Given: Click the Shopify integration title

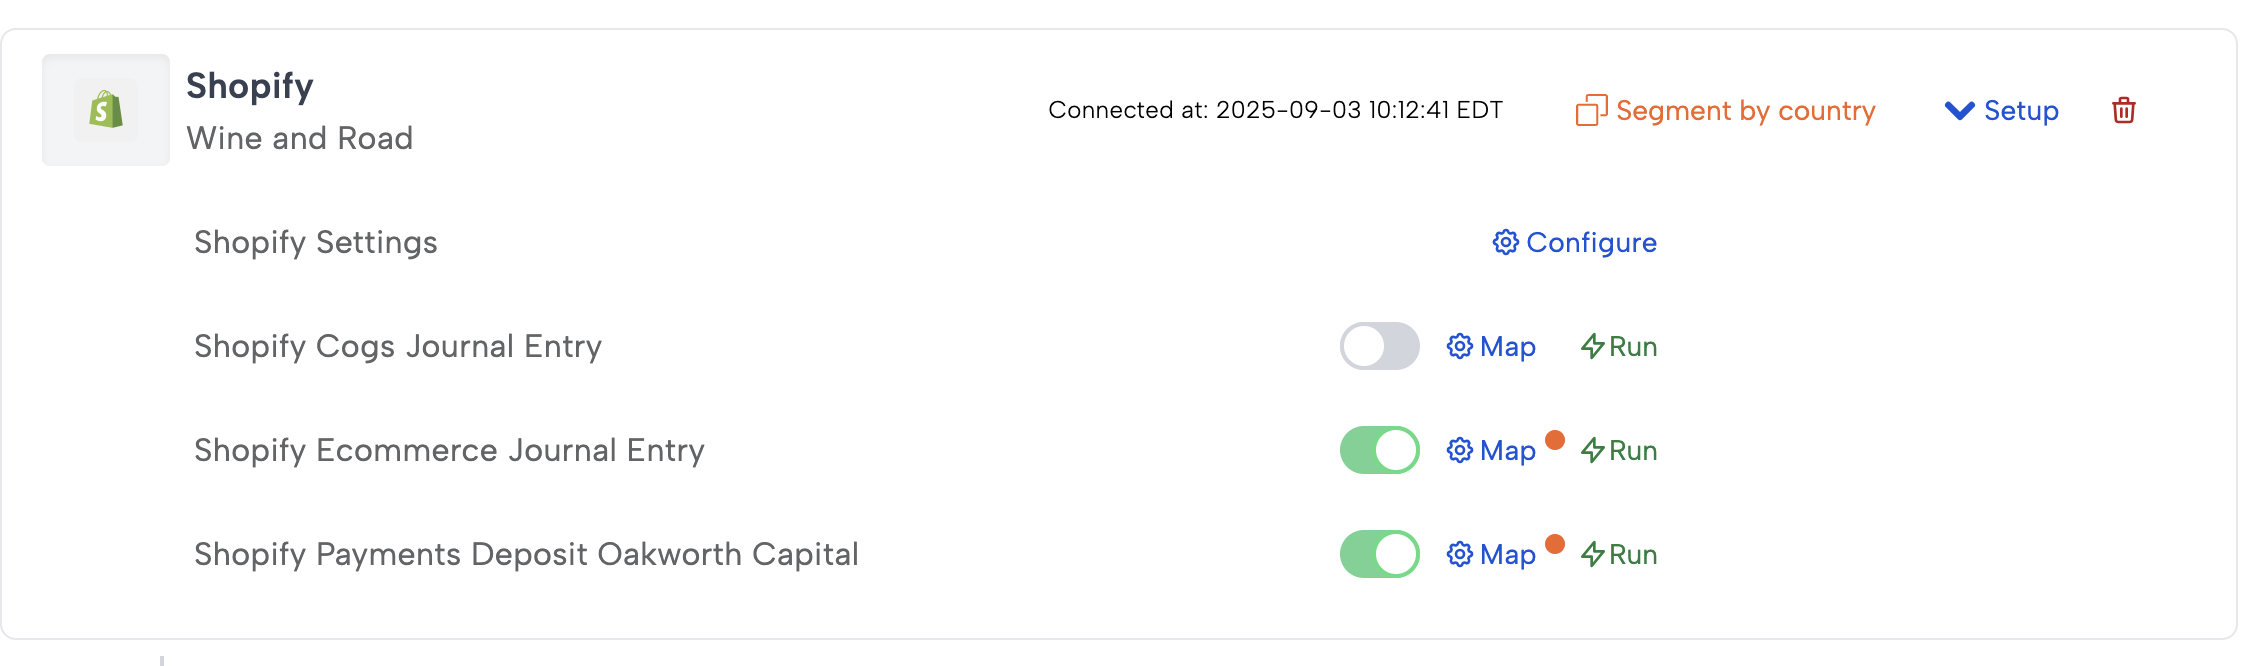Looking at the screenshot, I should 250,86.
